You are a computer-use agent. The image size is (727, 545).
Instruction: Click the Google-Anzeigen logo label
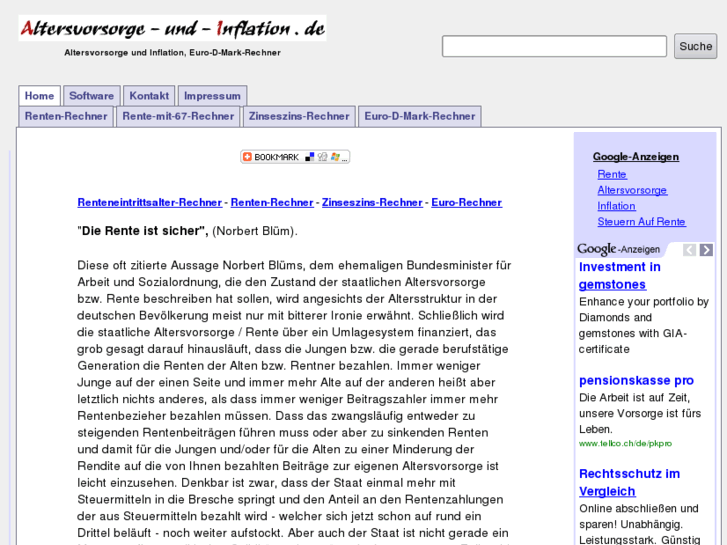point(618,249)
